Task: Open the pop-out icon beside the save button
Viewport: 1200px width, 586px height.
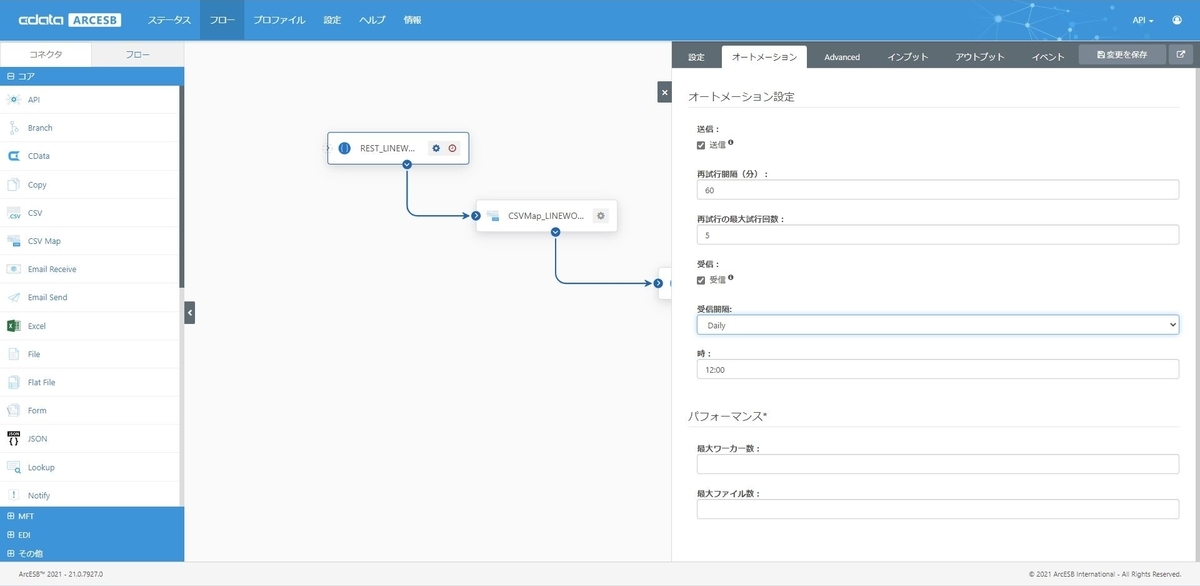Action: pyautogui.click(x=1181, y=55)
